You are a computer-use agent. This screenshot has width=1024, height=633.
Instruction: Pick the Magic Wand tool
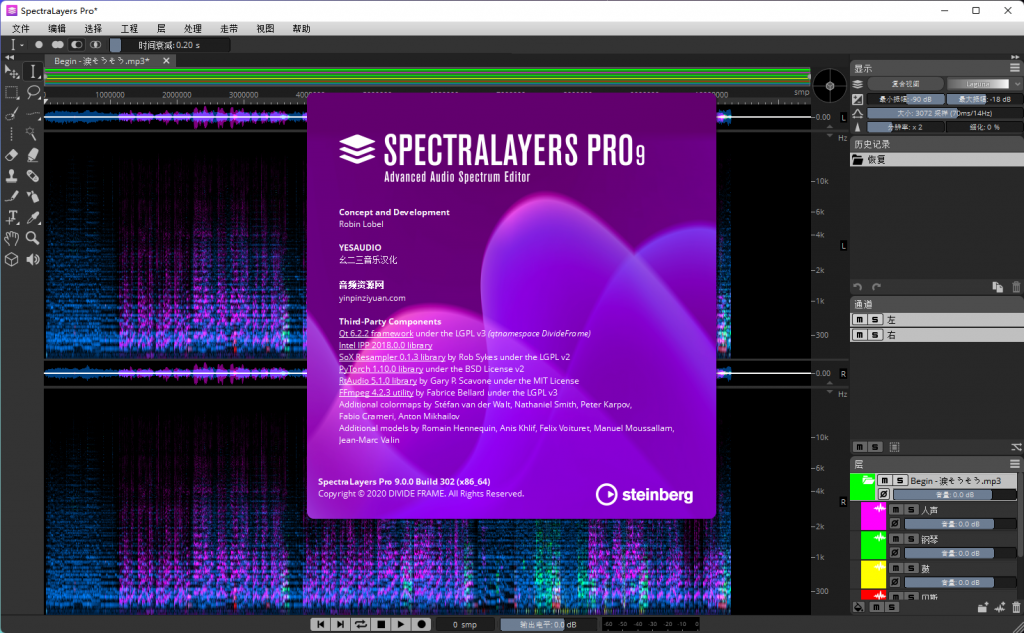tap(33, 134)
